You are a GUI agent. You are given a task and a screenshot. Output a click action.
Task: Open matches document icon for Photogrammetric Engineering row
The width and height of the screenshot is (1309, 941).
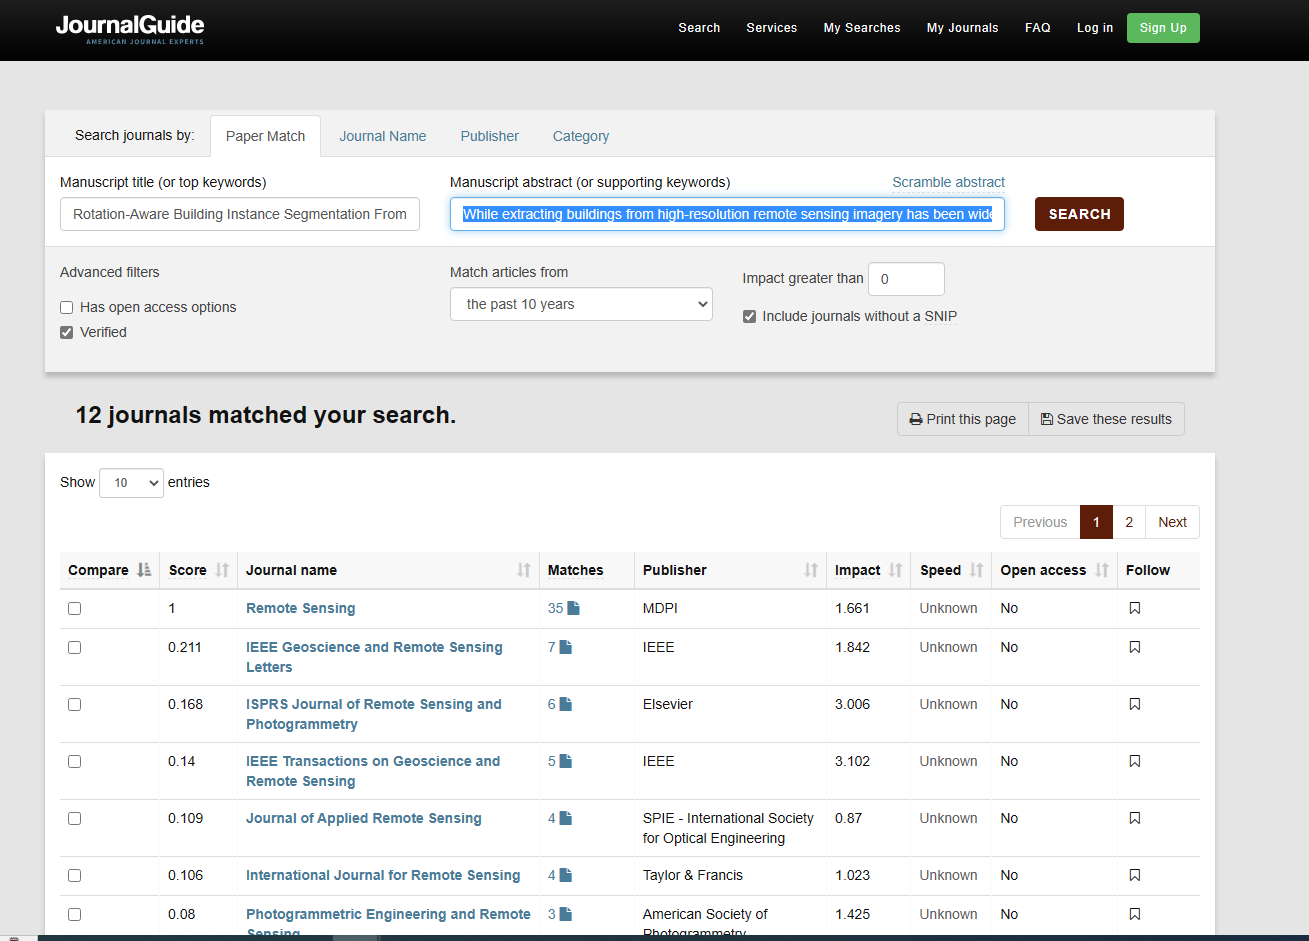coord(565,914)
